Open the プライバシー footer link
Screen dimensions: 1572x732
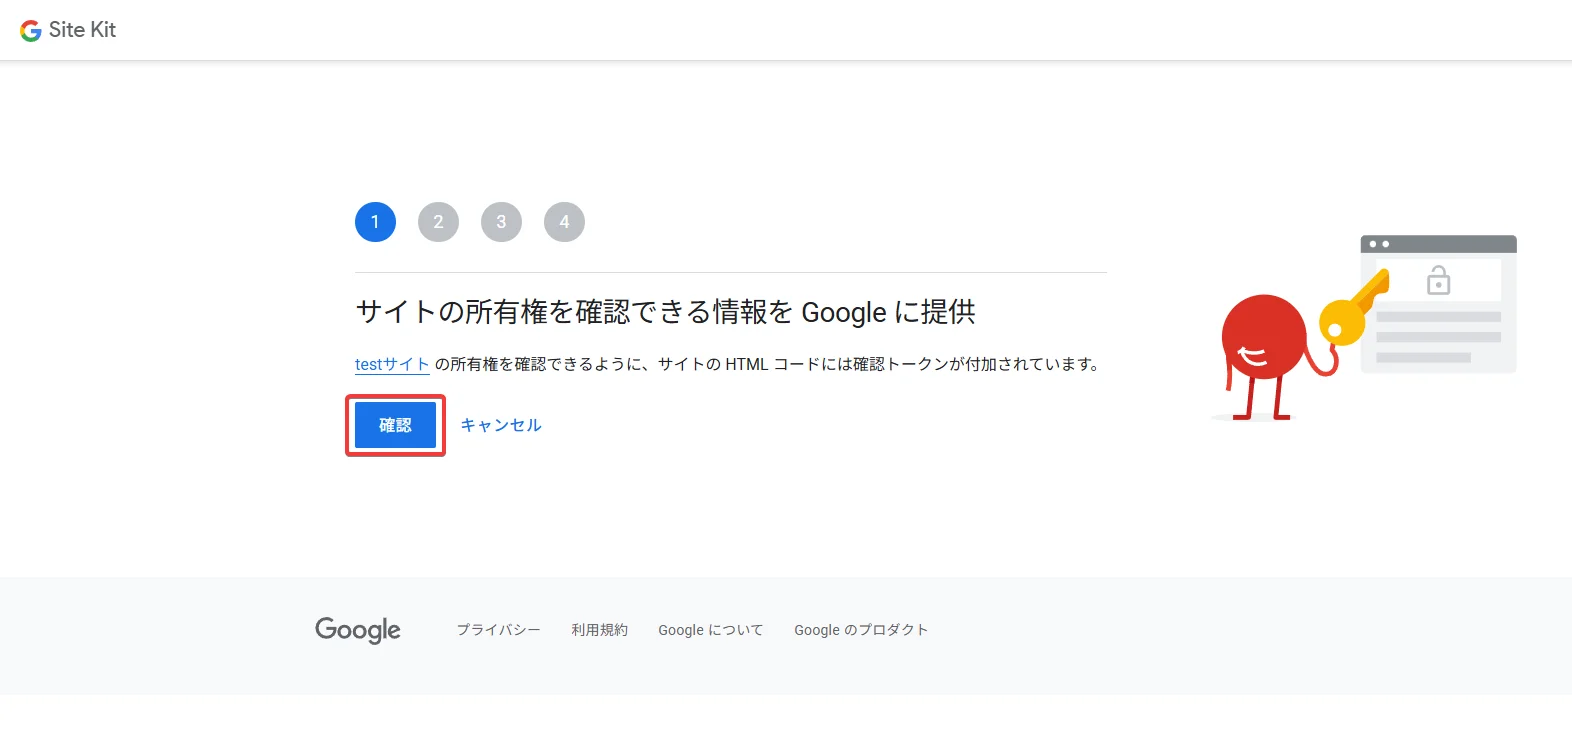click(x=498, y=630)
